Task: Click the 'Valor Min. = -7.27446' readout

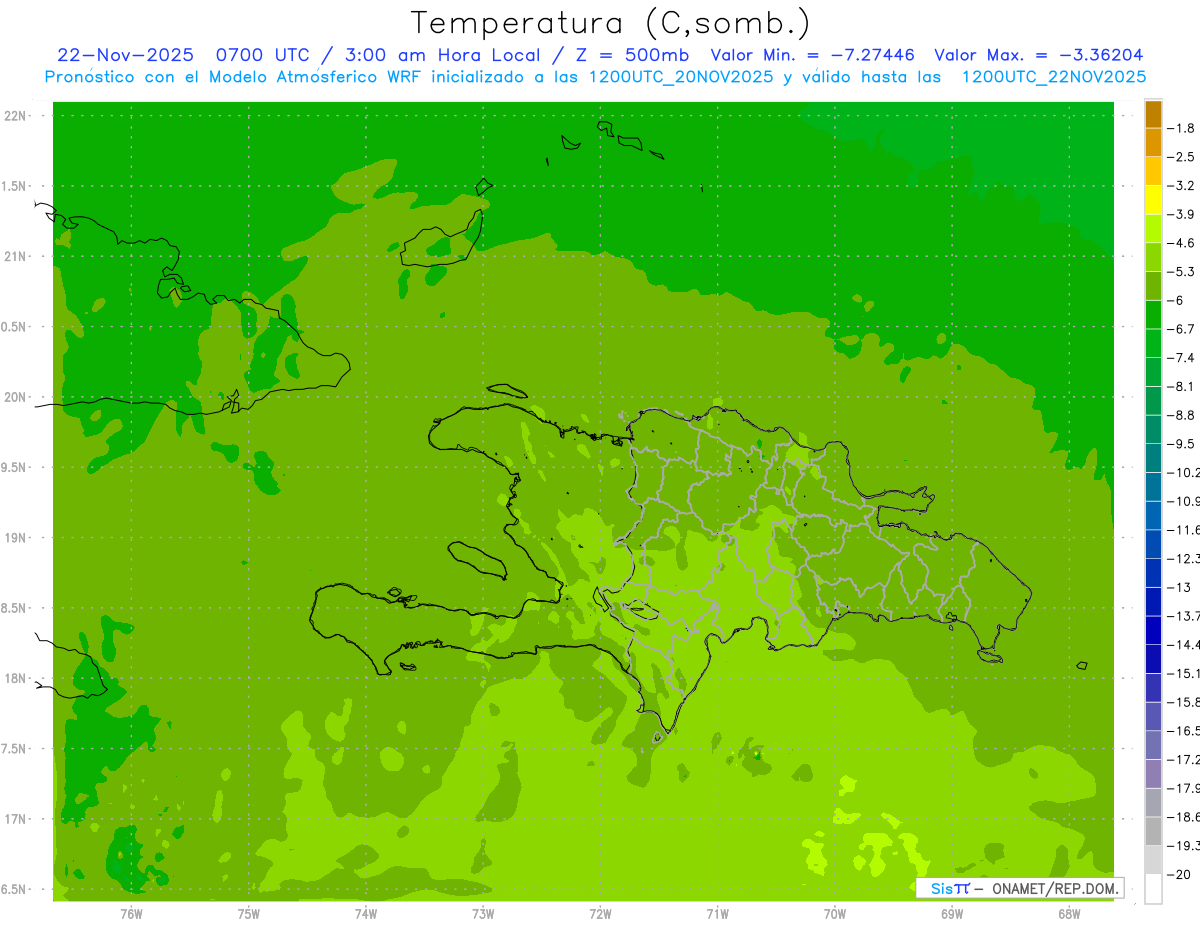Action: point(812,55)
